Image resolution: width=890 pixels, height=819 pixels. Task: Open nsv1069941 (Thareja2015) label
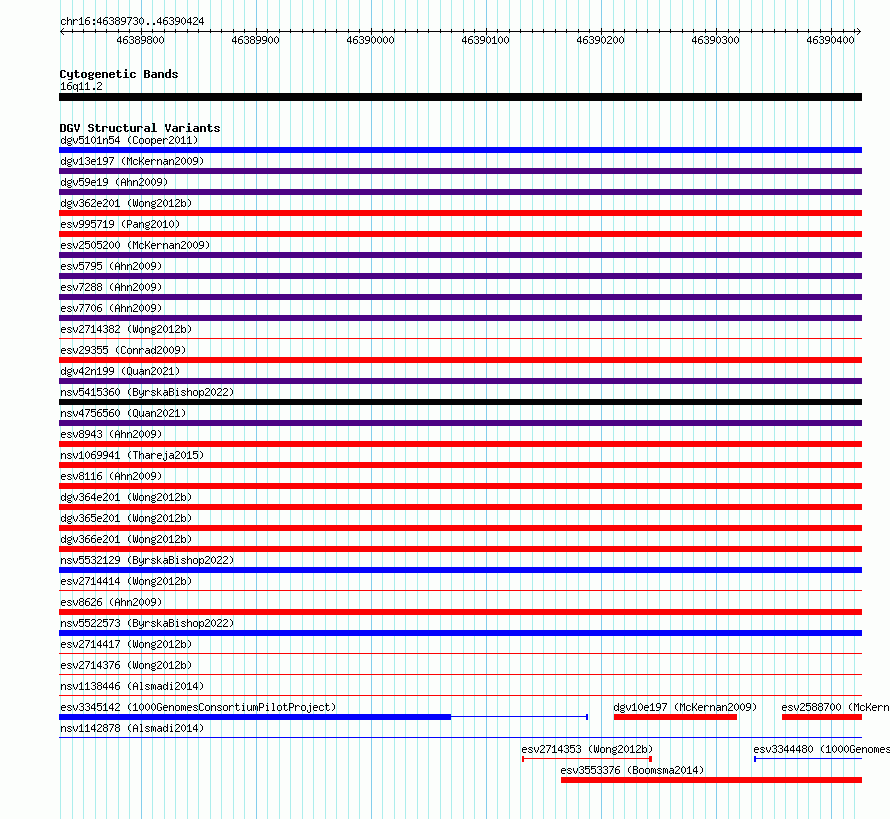click(132, 455)
